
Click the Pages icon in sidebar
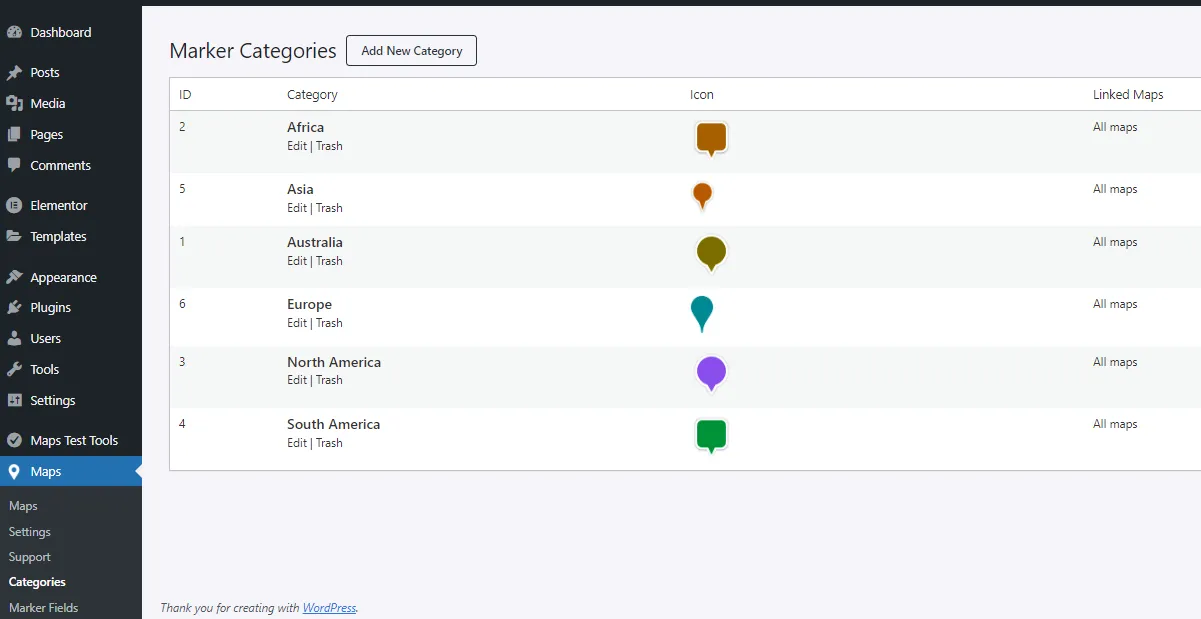[x=14, y=134]
